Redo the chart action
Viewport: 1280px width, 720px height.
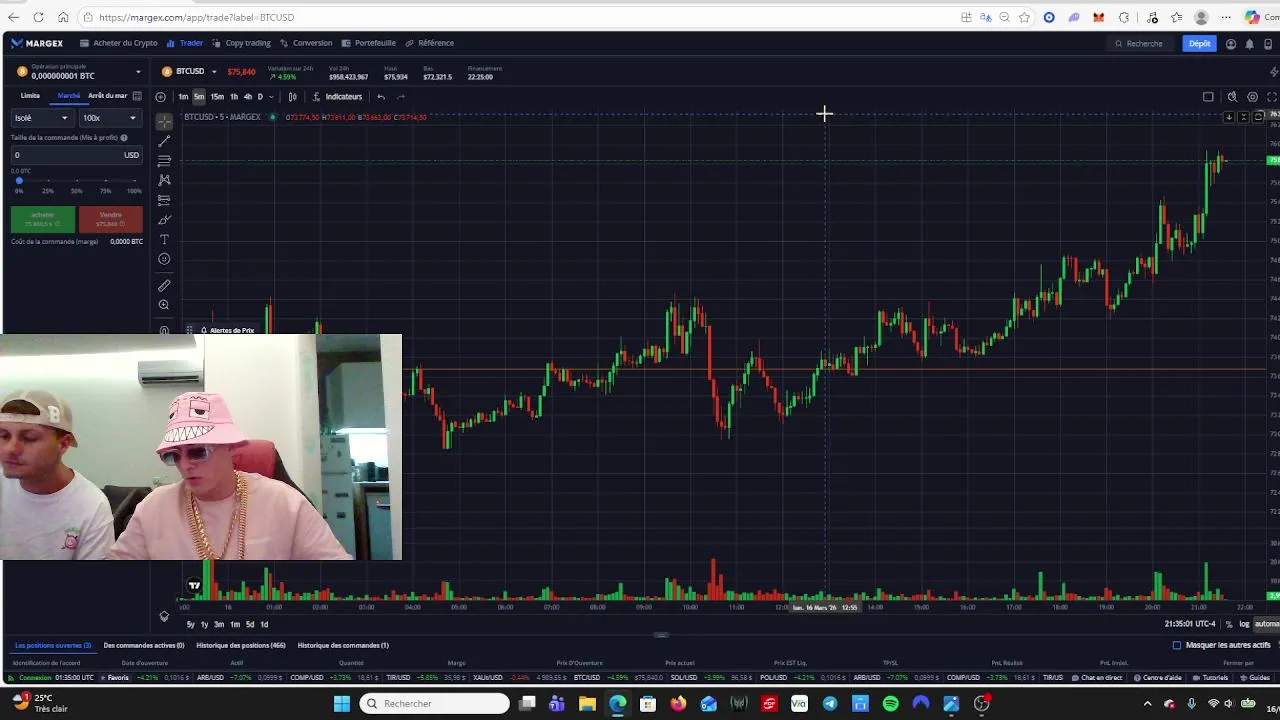pyautogui.click(x=401, y=97)
